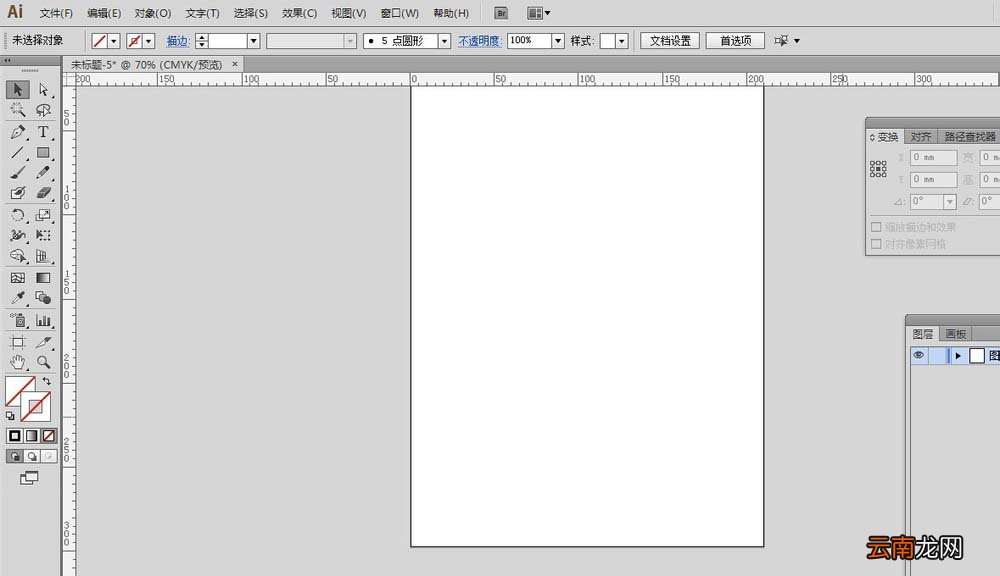Click 文档设置 button
Viewport: 1000px width, 576px height.
670,41
